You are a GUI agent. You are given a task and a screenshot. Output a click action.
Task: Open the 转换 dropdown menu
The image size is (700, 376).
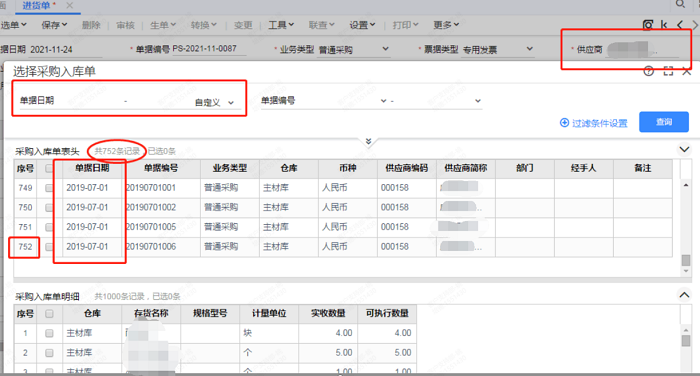[x=204, y=25]
